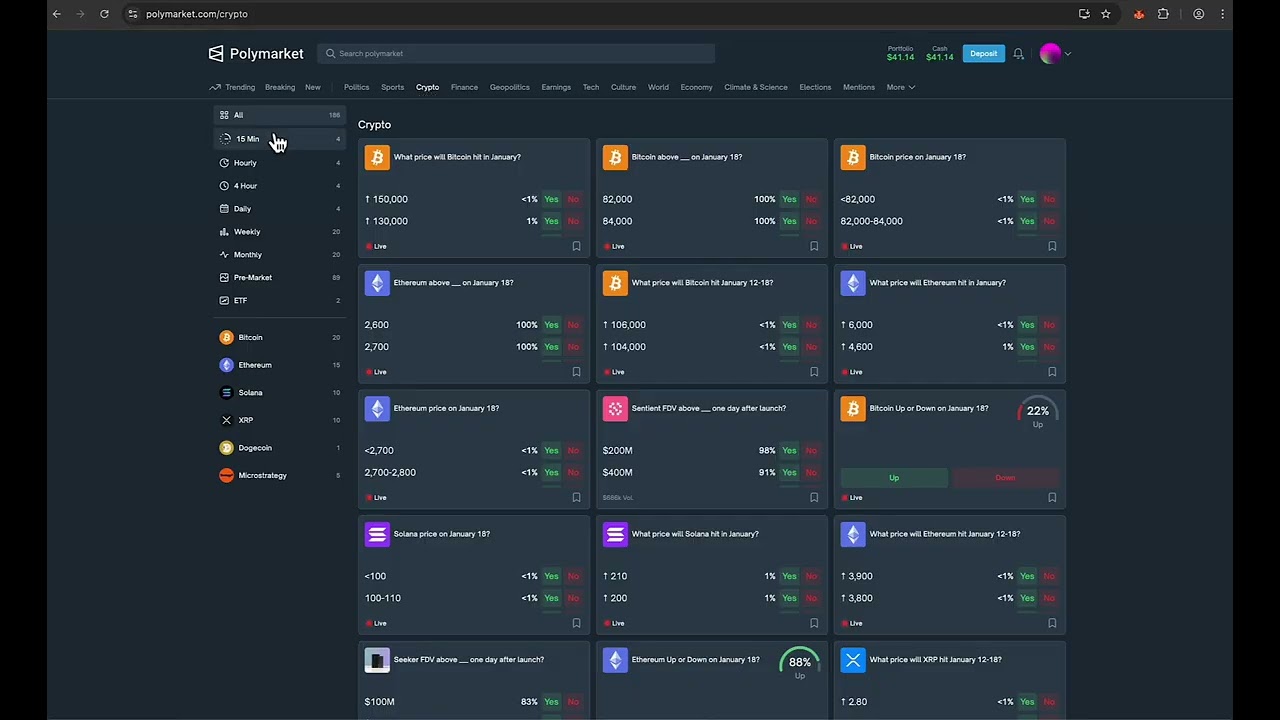The width and height of the screenshot is (1280, 720).
Task: Click the Deposit button
Action: [x=984, y=54]
